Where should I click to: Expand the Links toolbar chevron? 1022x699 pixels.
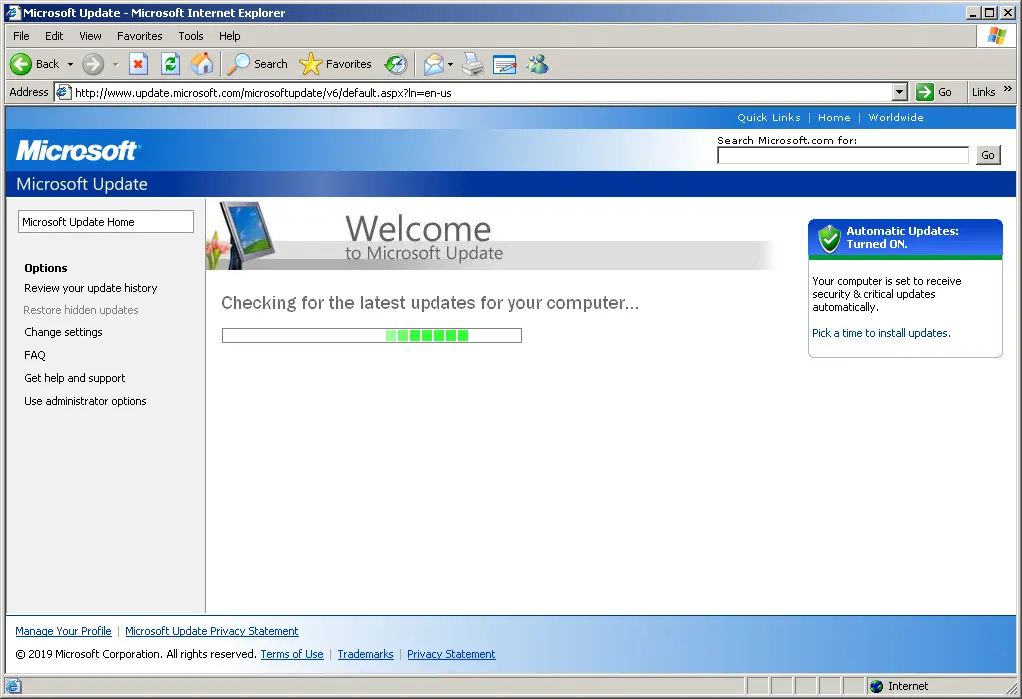pyautogui.click(x=1008, y=89)
